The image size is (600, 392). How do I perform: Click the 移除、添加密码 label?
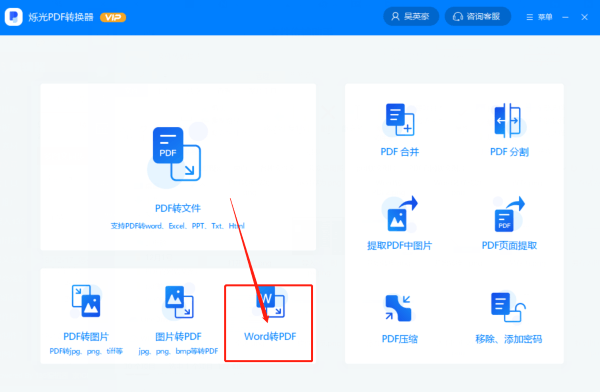(x=509, y=339)
